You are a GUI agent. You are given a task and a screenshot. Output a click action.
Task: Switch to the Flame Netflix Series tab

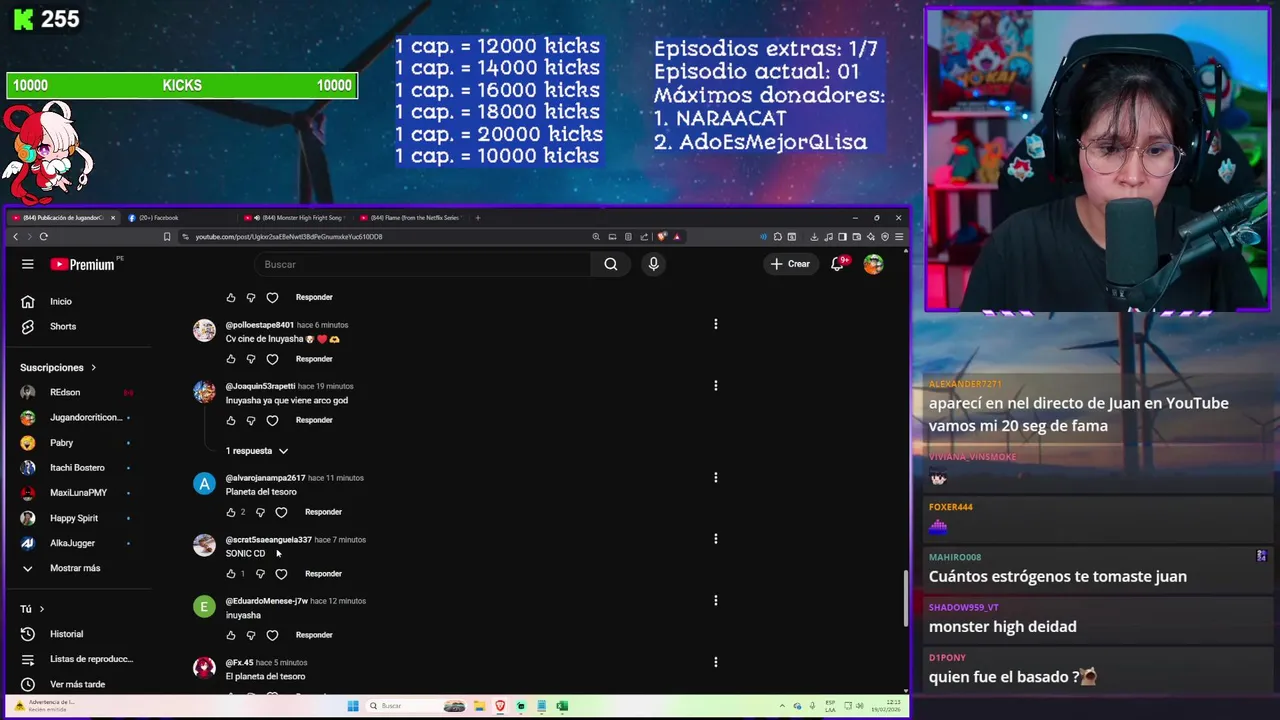click(414, 218)
